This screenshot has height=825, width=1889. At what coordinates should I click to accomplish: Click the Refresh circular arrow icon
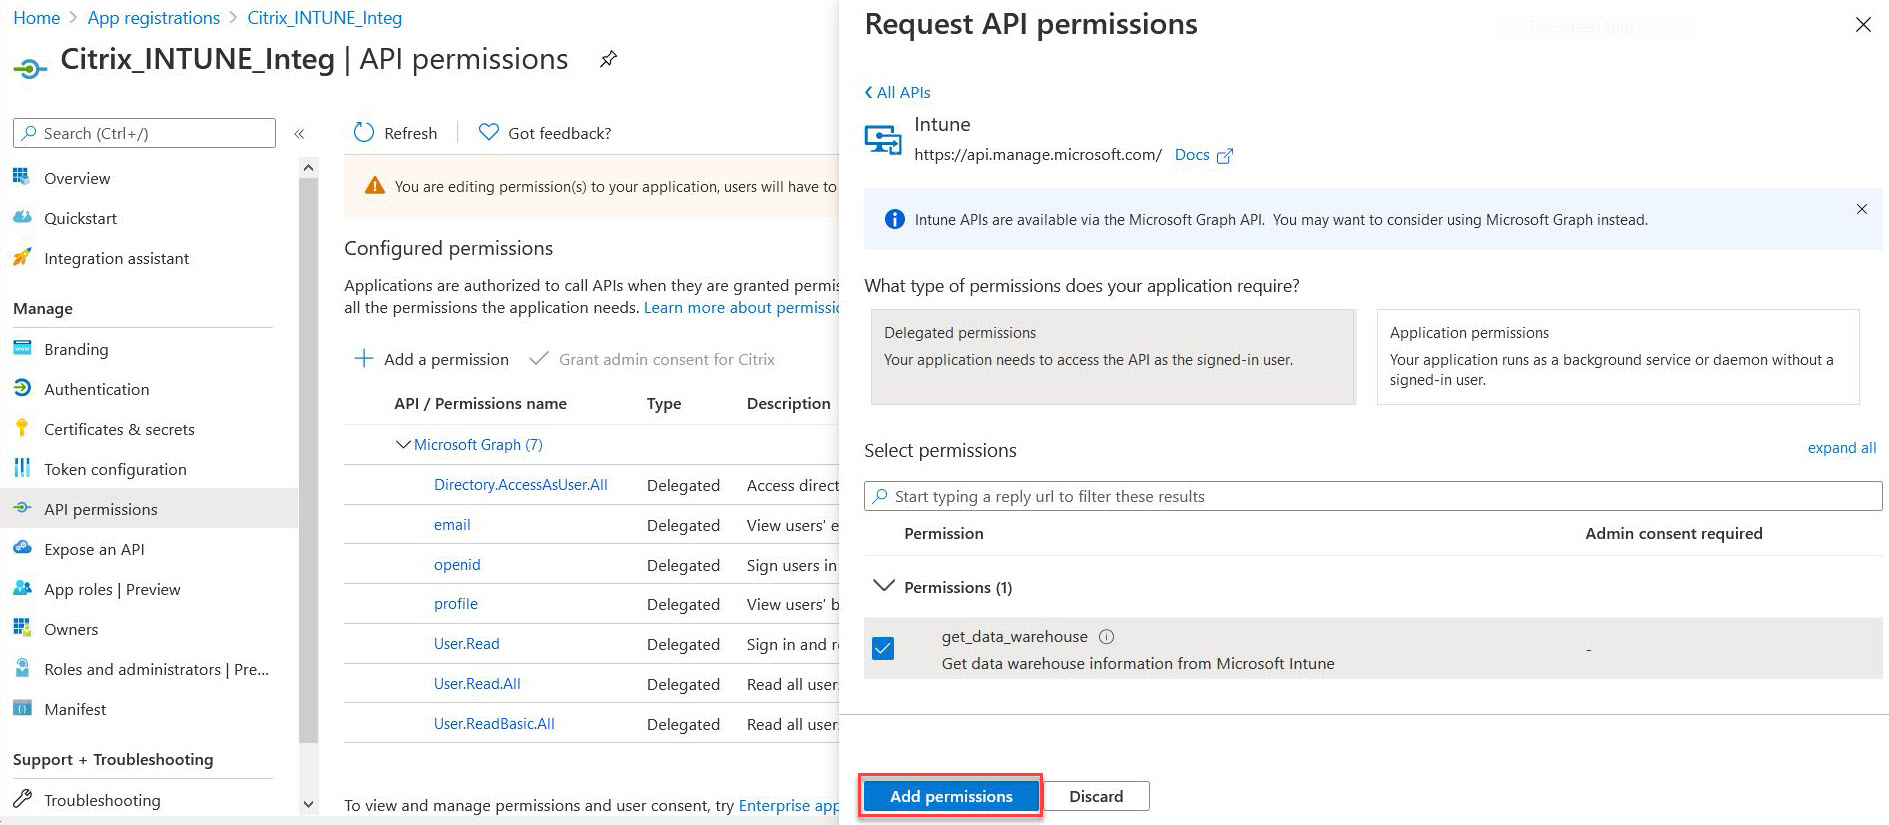pyautogui.click(x=364, y=133)
